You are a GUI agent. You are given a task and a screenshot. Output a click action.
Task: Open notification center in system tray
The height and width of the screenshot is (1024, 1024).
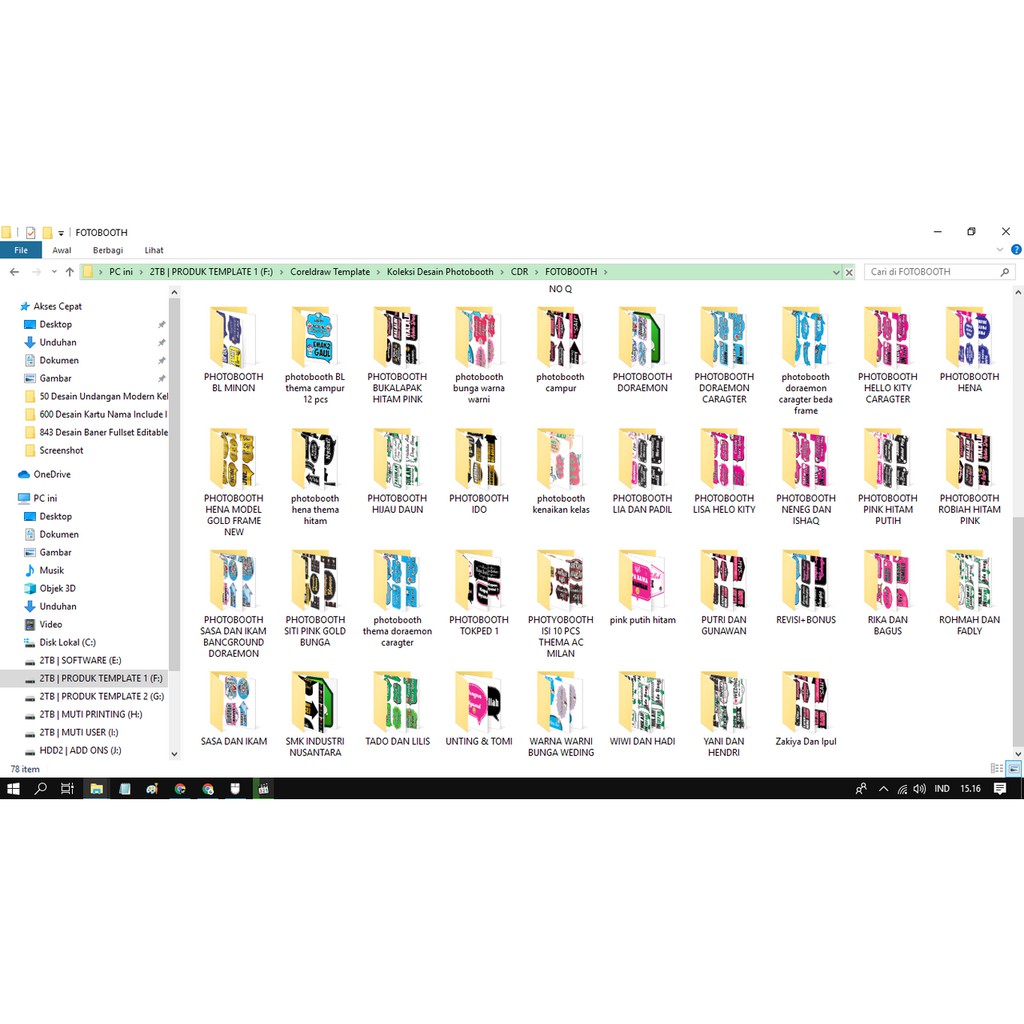click(1000, 789)
